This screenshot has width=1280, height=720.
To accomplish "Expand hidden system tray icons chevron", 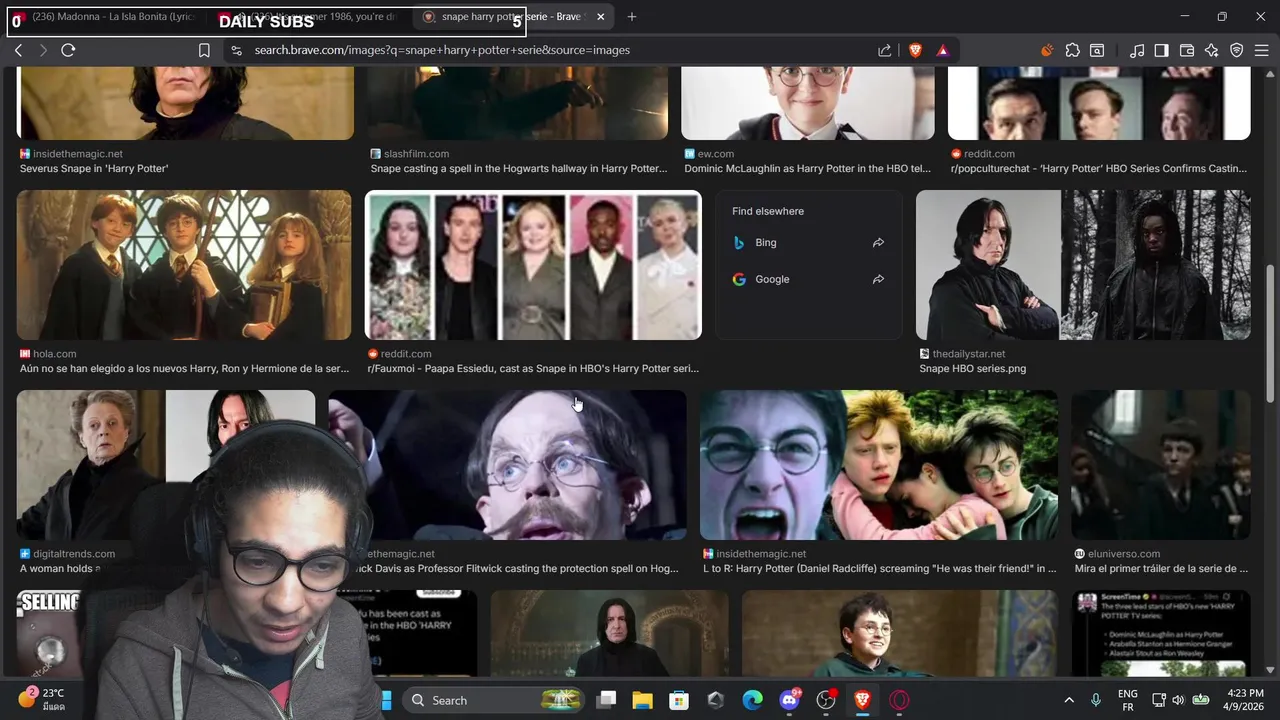I will coord(1069,700).
